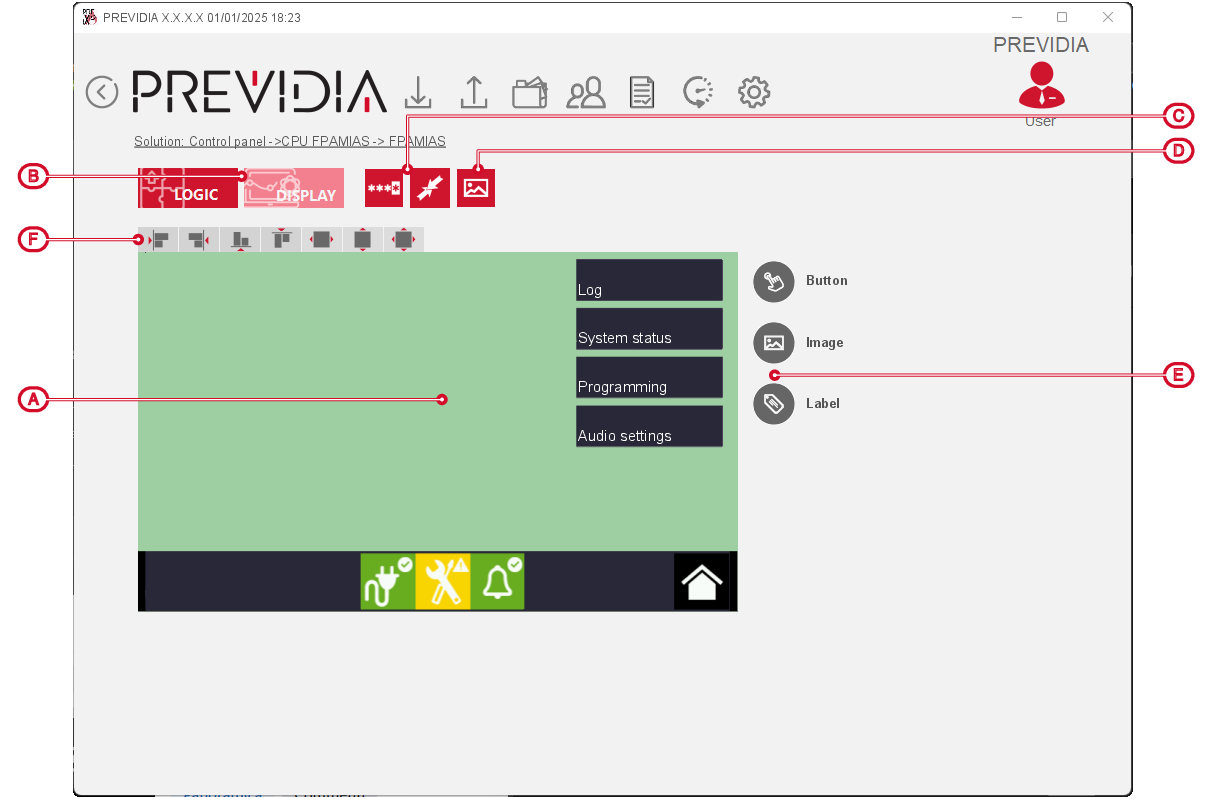1219x799 pixels.
Task: Click the upload arrow icon in header
Action: click(x=473, y=92)
